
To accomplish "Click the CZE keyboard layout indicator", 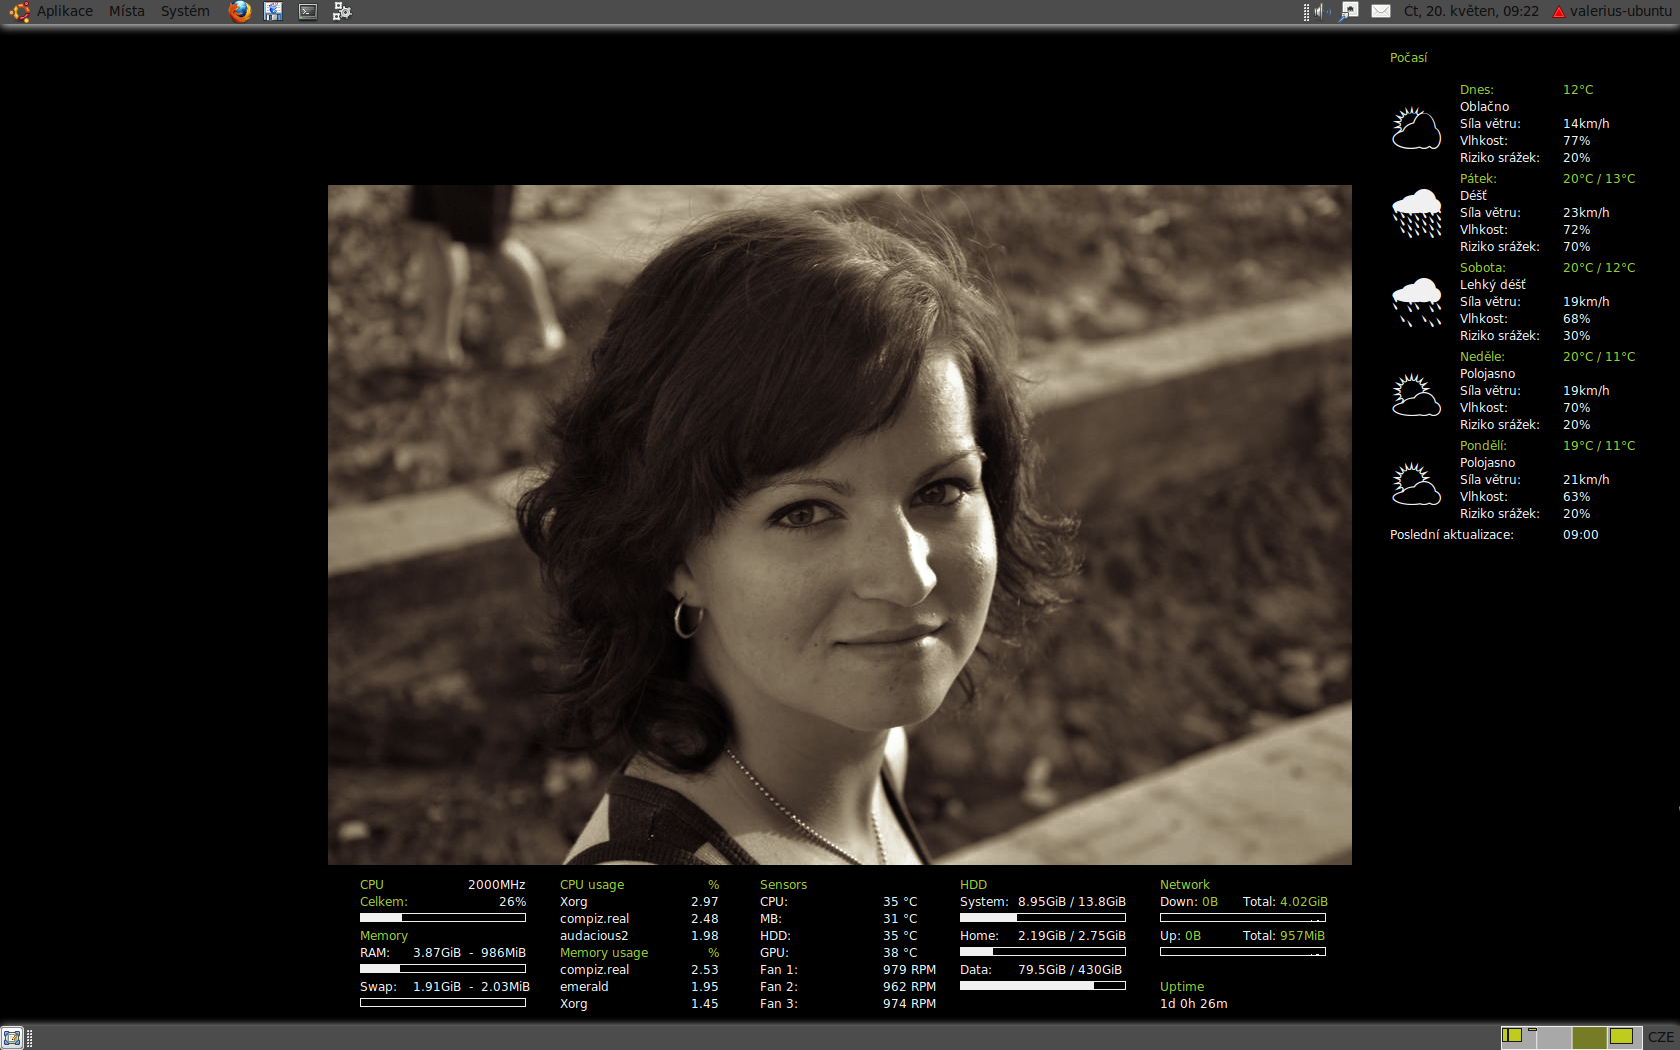I will (1660, 1038).
